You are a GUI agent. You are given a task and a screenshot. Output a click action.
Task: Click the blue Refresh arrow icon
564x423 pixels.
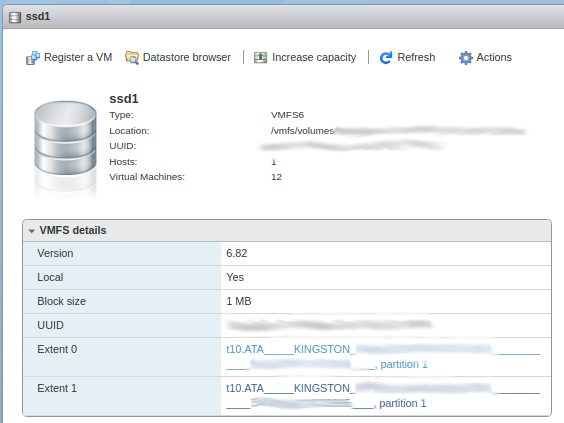click(x=386, y=58)
